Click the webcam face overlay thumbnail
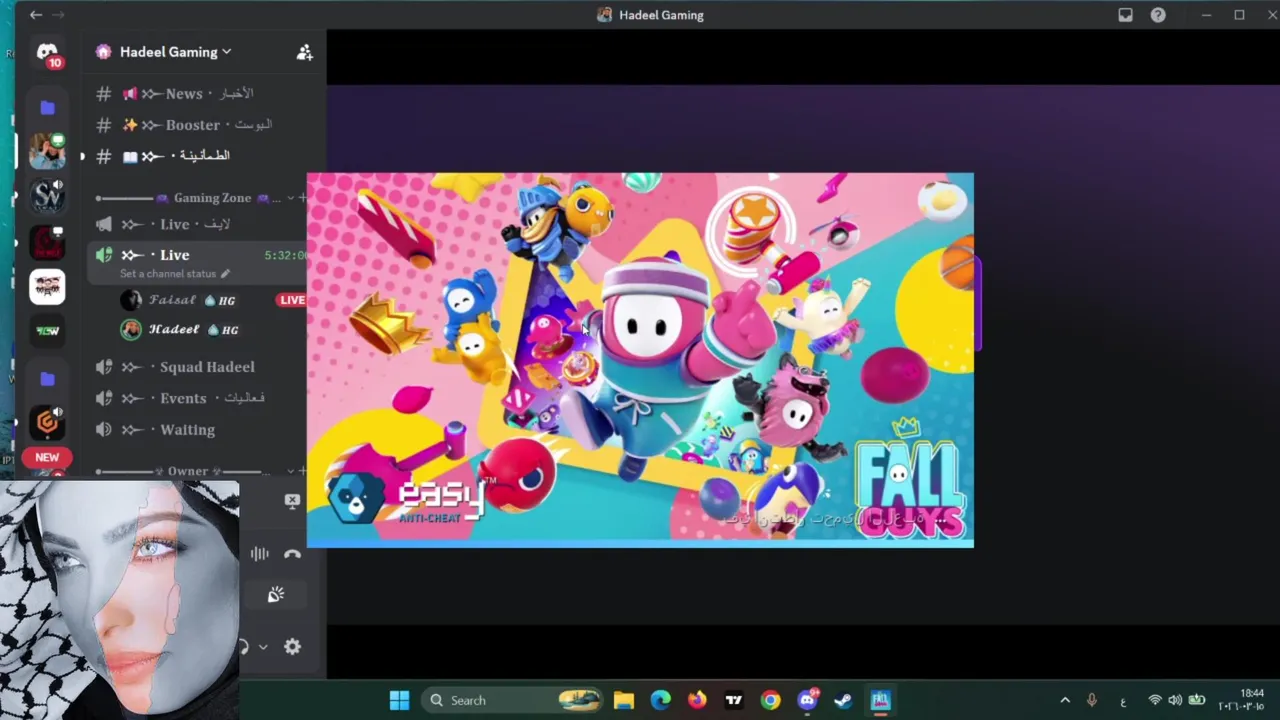The width and height of the screenshot is (1280, 720). click(x=120, y=600)
